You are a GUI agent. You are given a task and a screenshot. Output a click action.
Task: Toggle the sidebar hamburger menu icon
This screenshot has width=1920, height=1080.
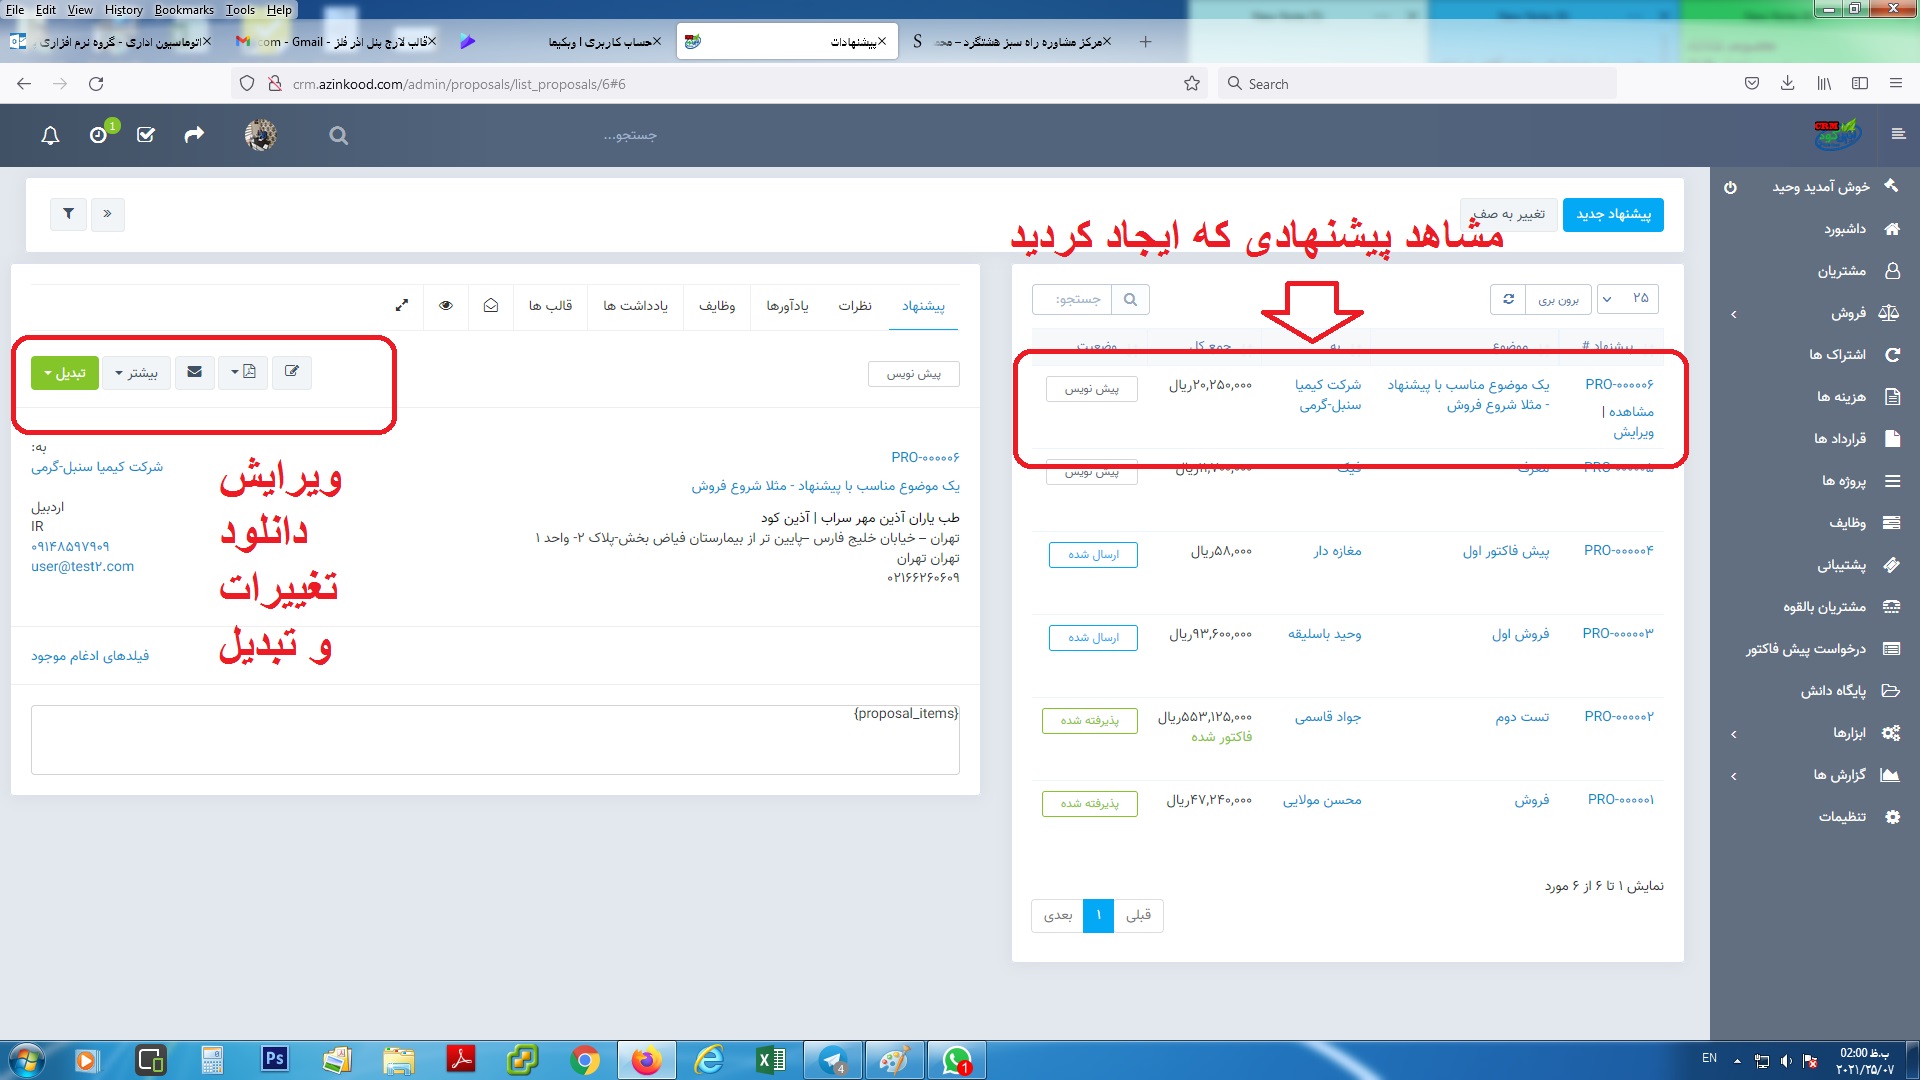point(1898,134)
